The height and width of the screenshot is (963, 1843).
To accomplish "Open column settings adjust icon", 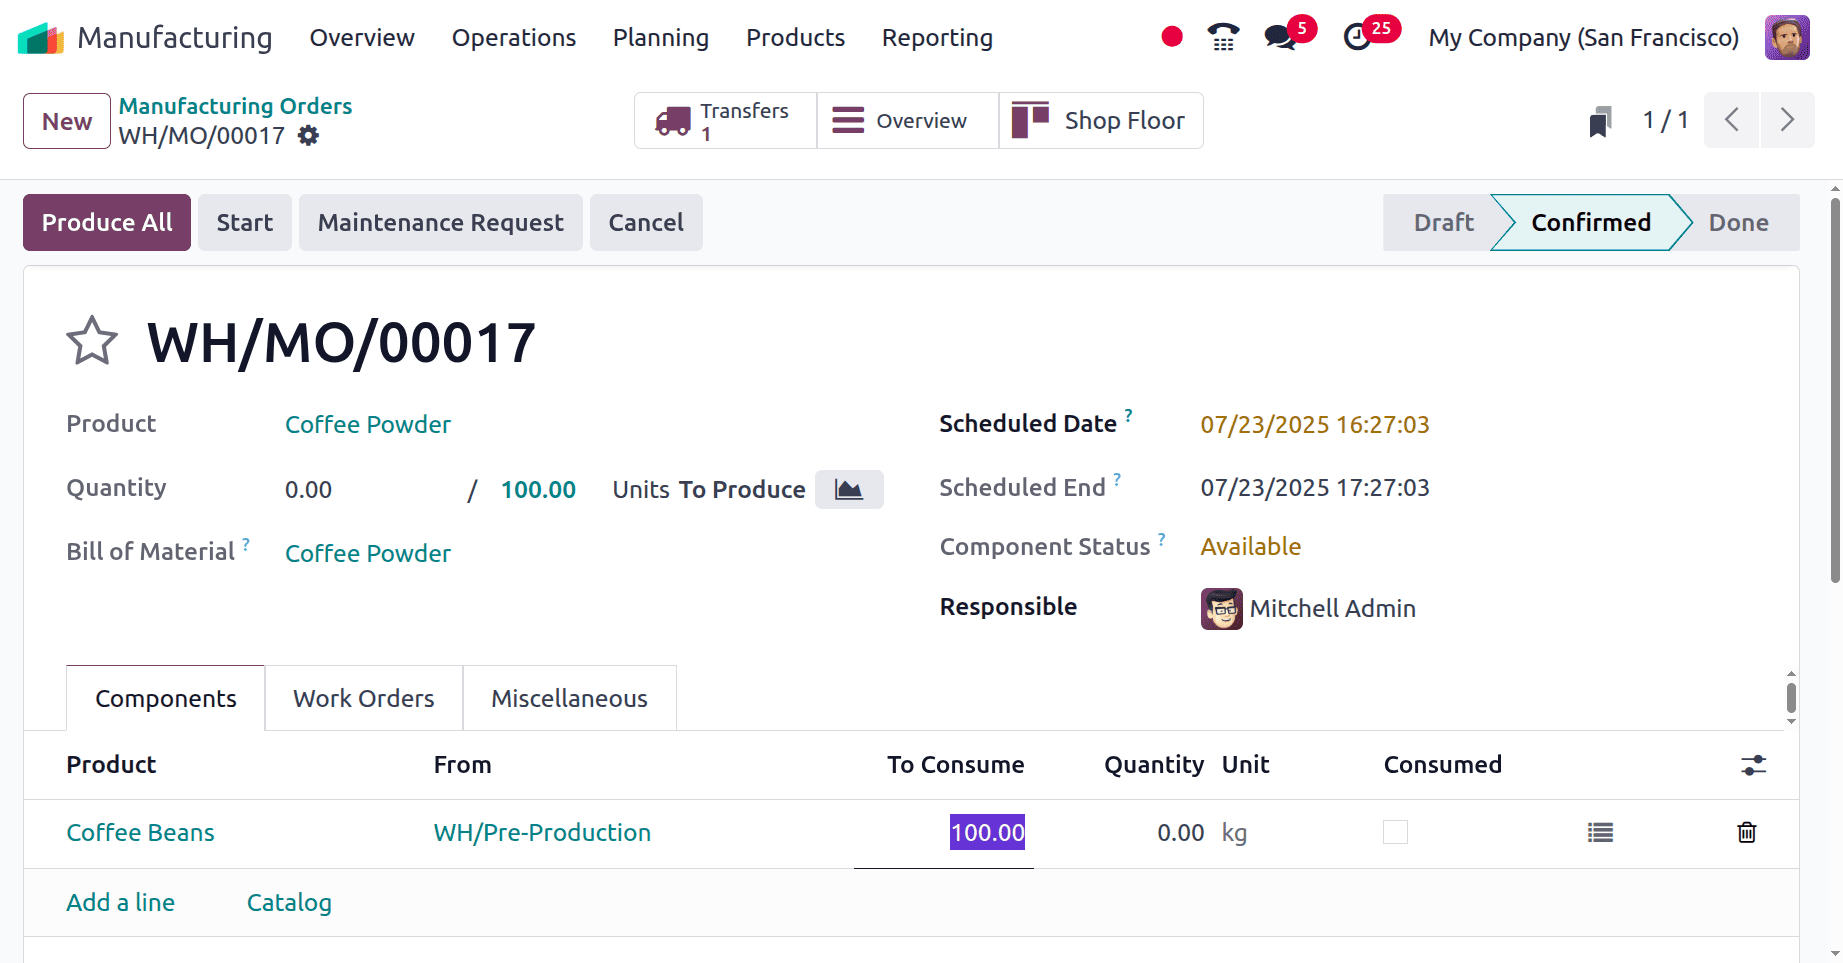I will pyautogui.click(x=1753, y=766).
